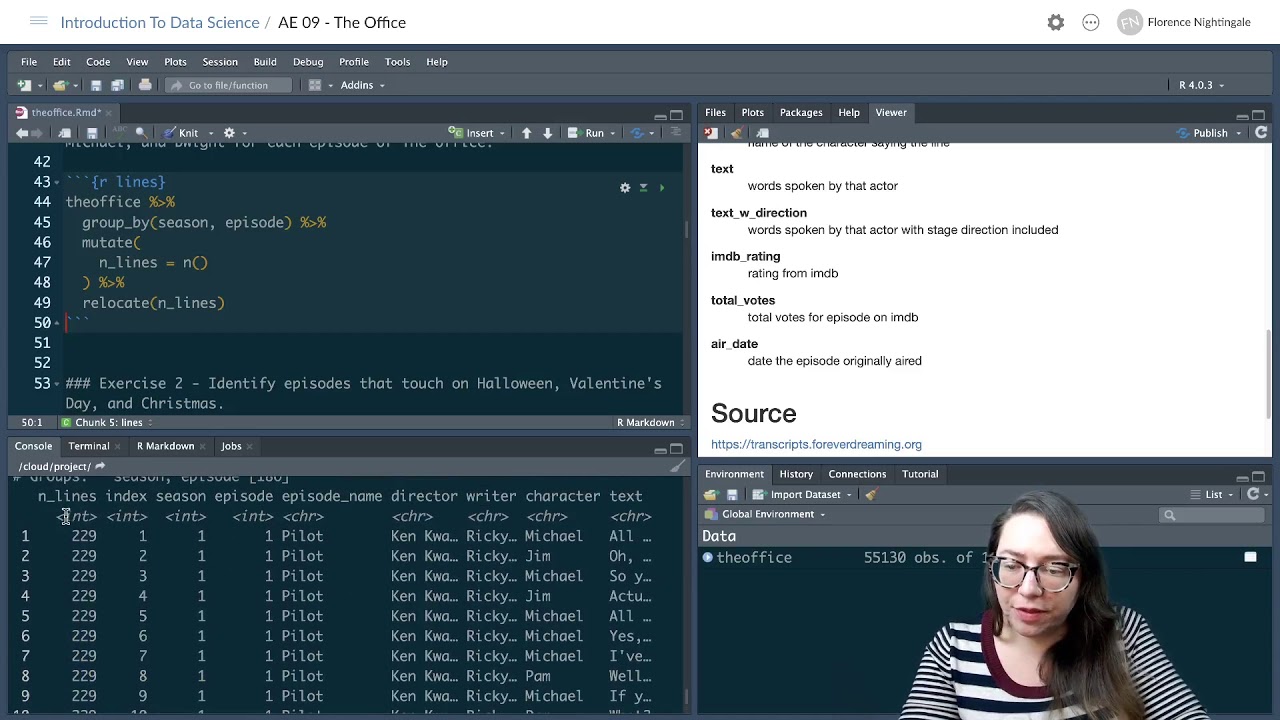This screenshot has width=1280, height=720.
Task: Open the R Markdown file type selector
Action: coord(650,422)
